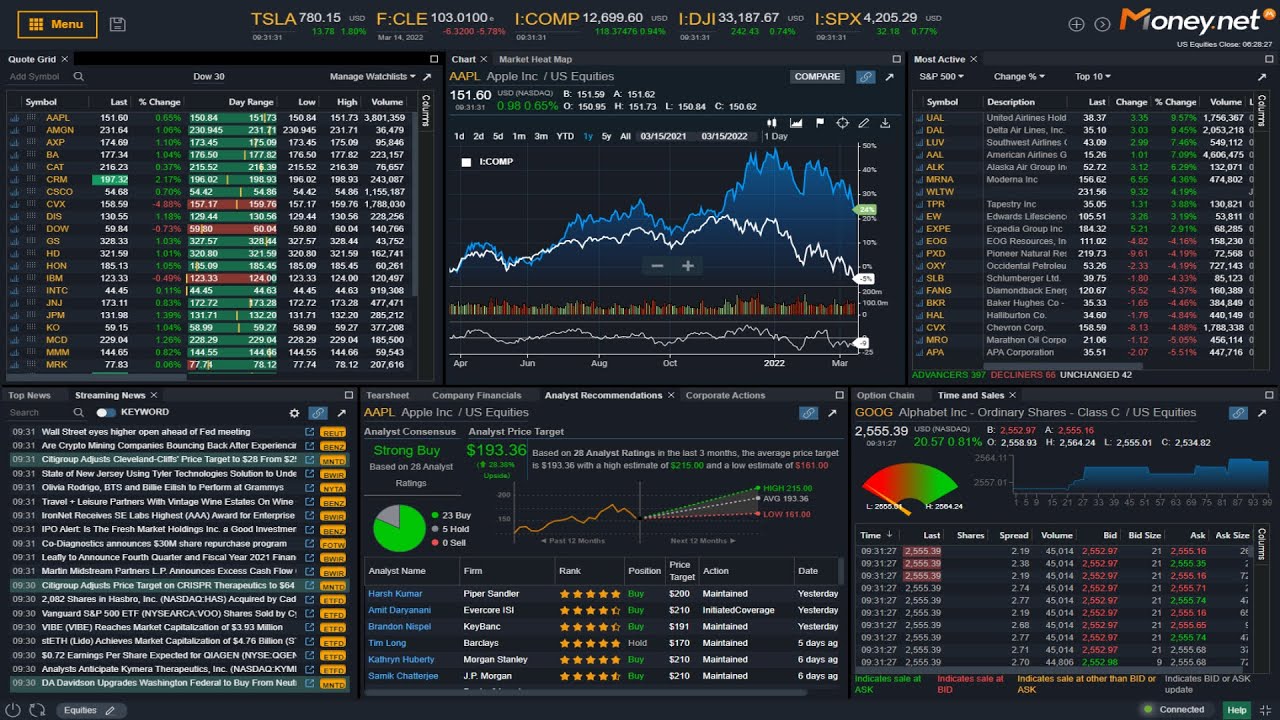Open the Tearsheet tab
1280x720 pixels.
pyautogui.click(x=388, y=396)
